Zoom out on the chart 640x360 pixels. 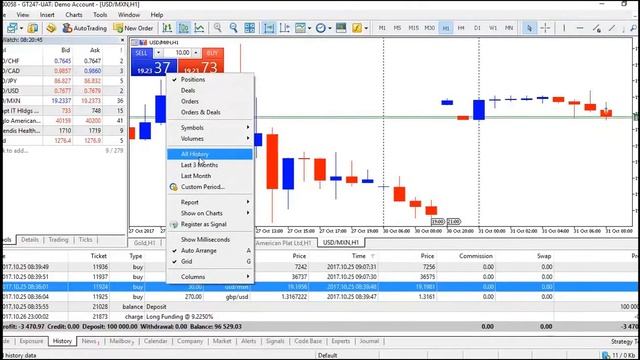[233, 28]
